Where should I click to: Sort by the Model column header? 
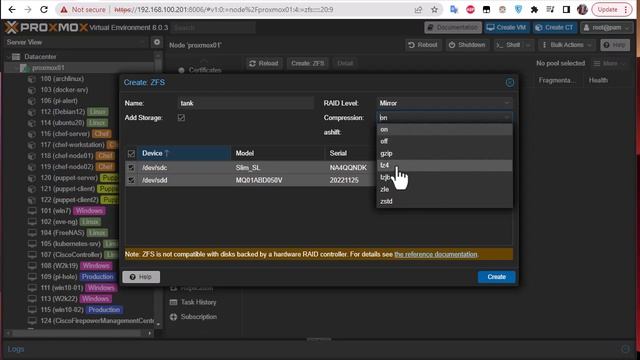click(x=277, y=153)
